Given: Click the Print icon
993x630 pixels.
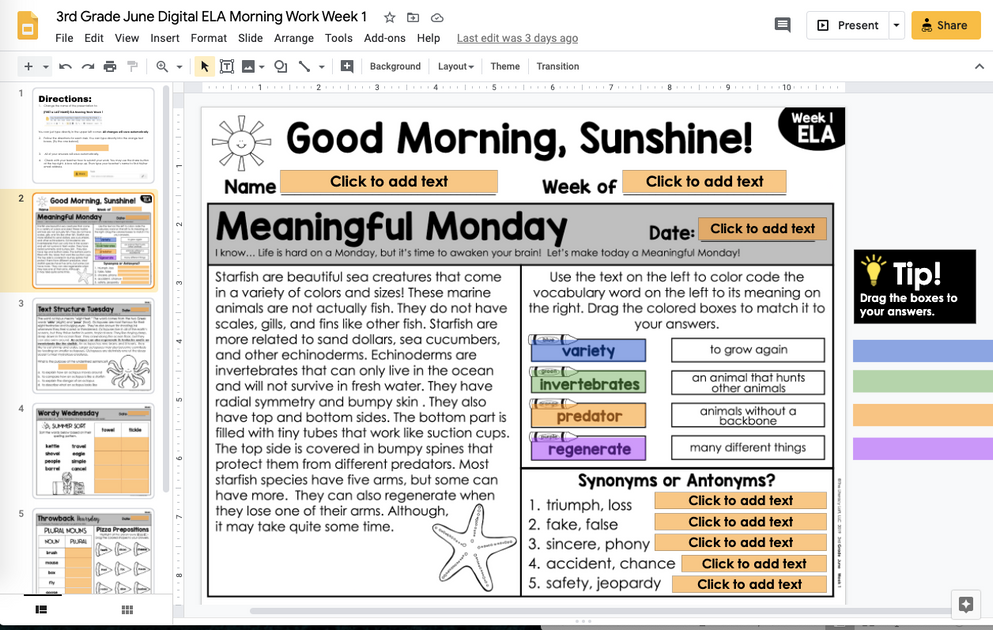Looking at the screenshot, I should [107, 66].
